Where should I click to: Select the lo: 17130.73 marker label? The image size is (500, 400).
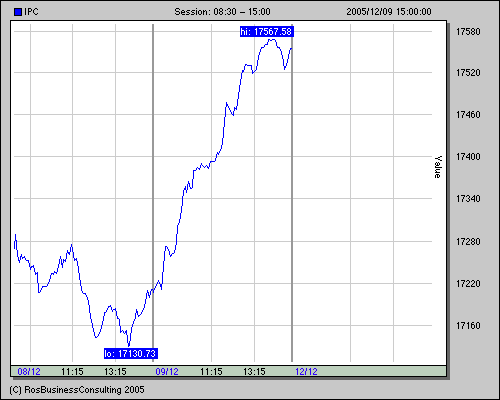click(x=131, y=353)
